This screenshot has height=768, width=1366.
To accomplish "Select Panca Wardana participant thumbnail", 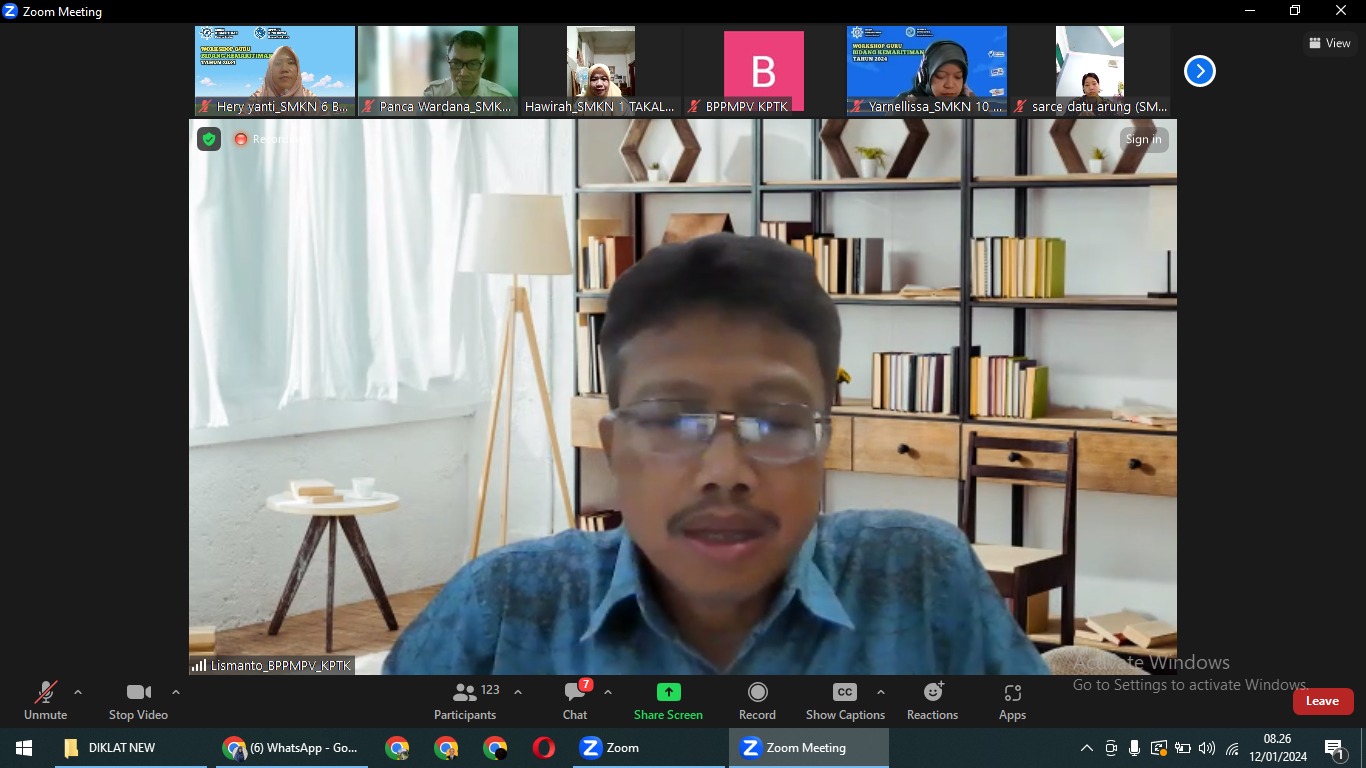I will click(x=438, y=71).
